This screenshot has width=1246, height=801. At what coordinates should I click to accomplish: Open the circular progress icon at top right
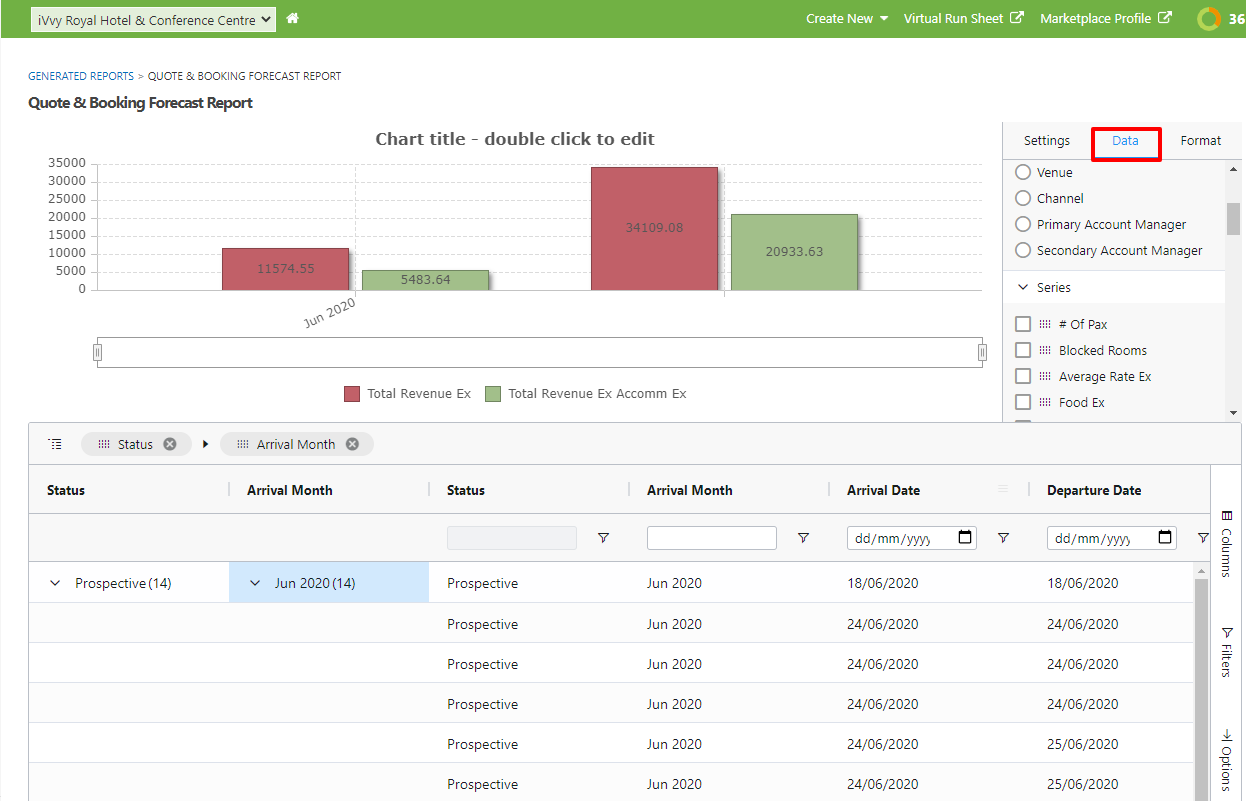tap(1209, 19)
